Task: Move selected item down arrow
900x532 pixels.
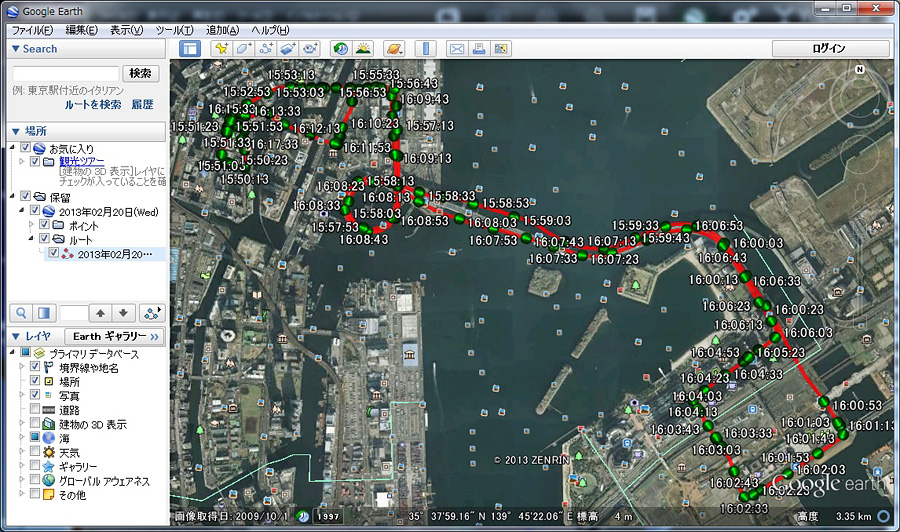Action: [x=123, y=313]
